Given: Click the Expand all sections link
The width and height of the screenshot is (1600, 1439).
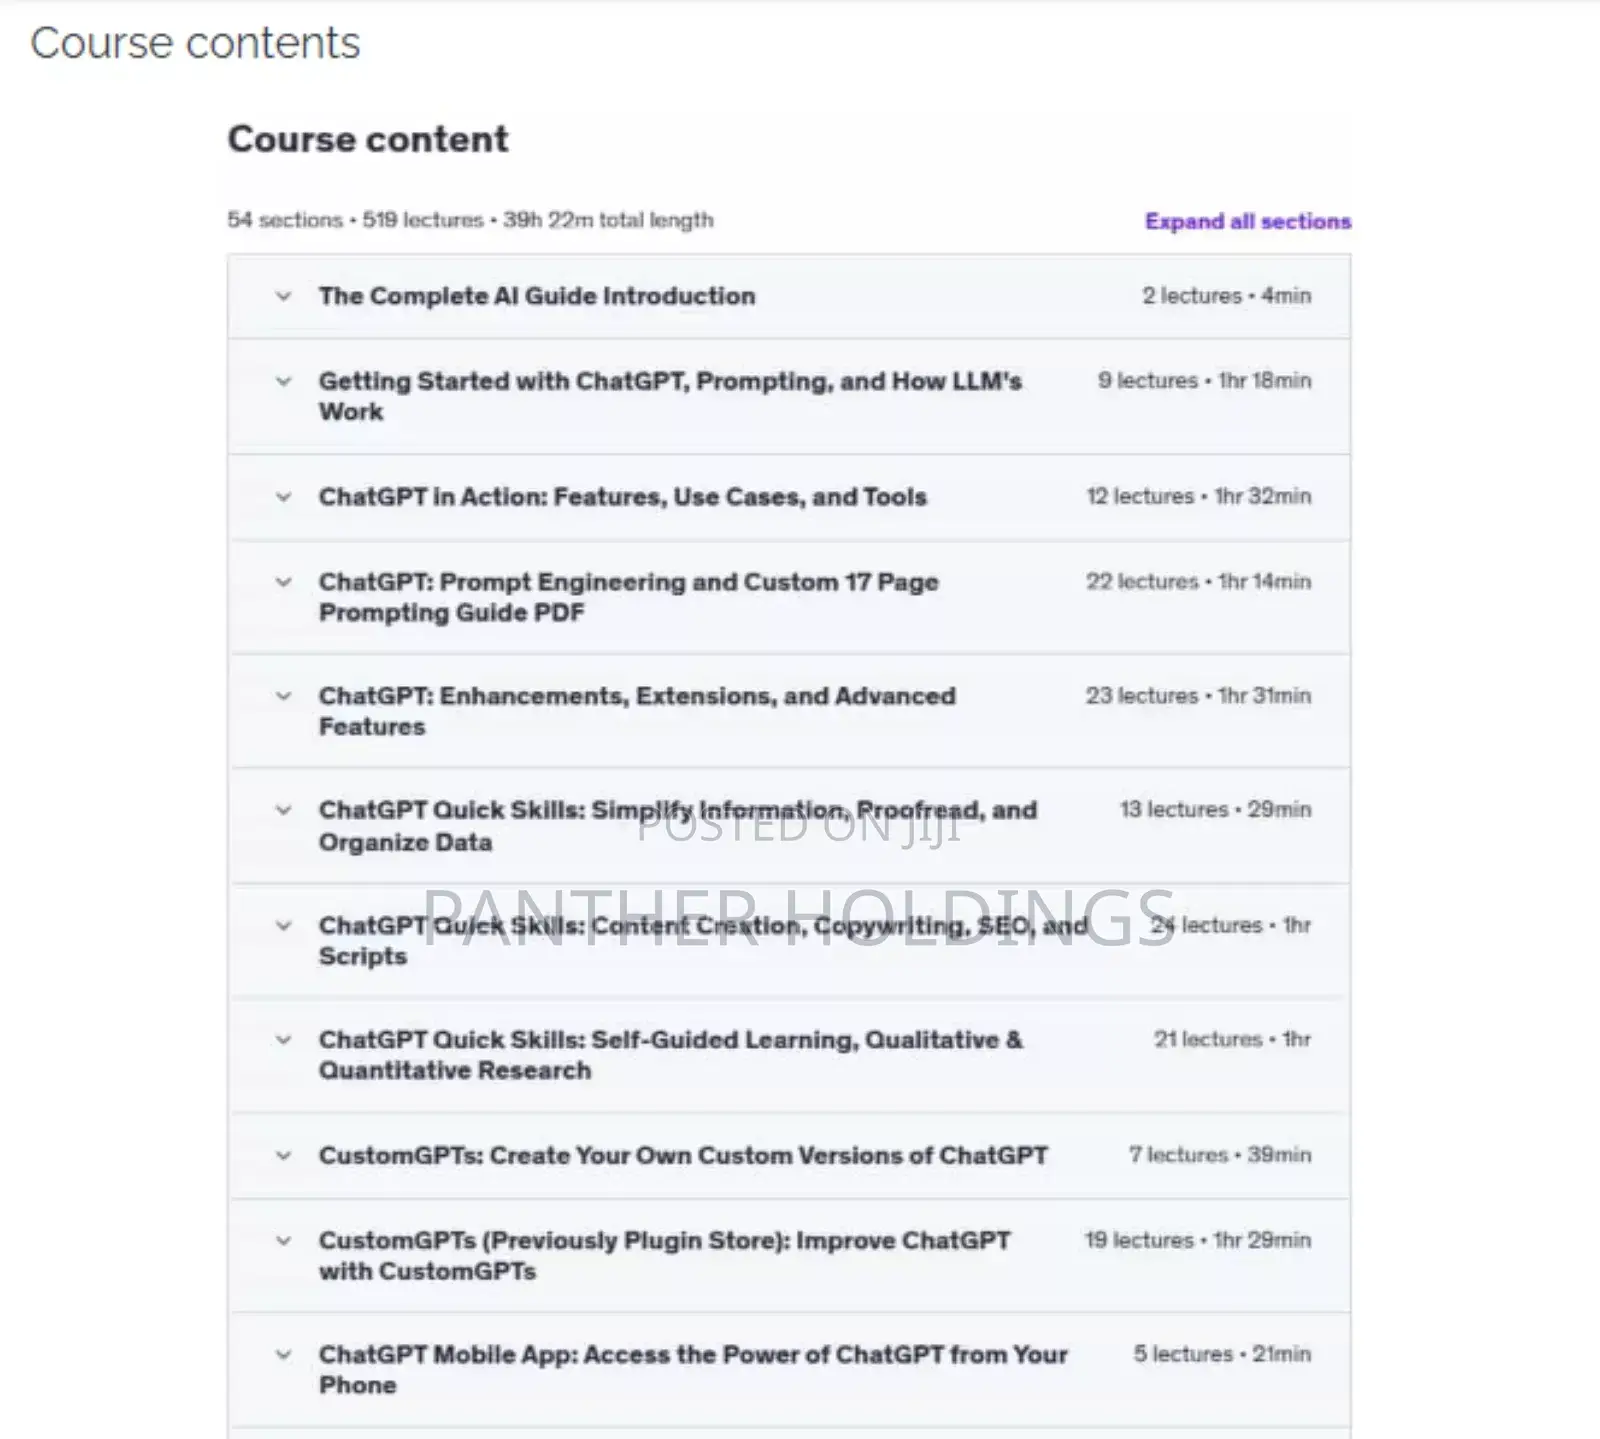Looking at the screenshot, I should click(x=1247, y=221).
